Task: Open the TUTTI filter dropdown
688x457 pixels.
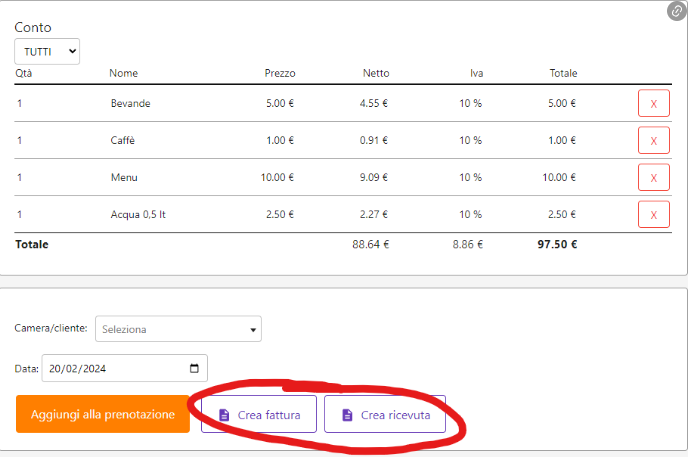Action: click(x=46, y=51)
